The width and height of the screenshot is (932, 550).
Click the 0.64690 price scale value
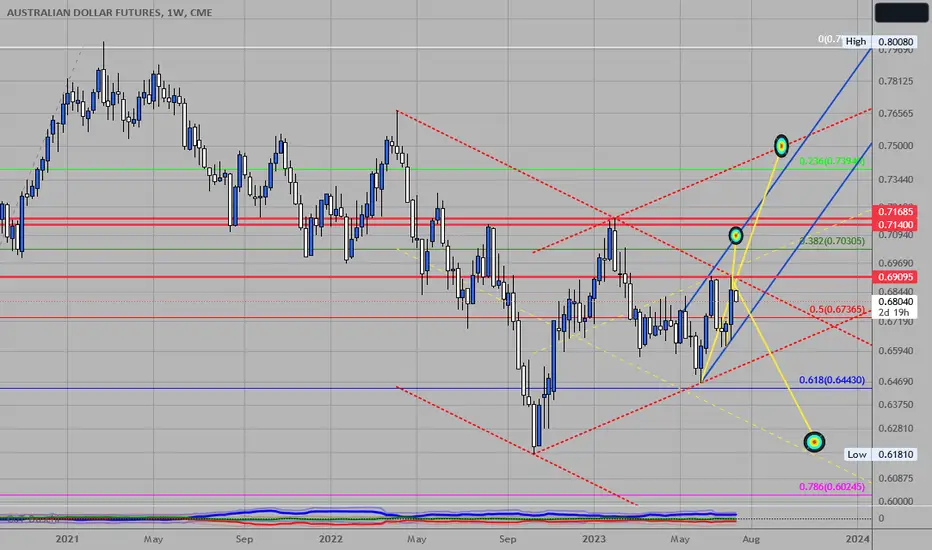coord(896,381)
